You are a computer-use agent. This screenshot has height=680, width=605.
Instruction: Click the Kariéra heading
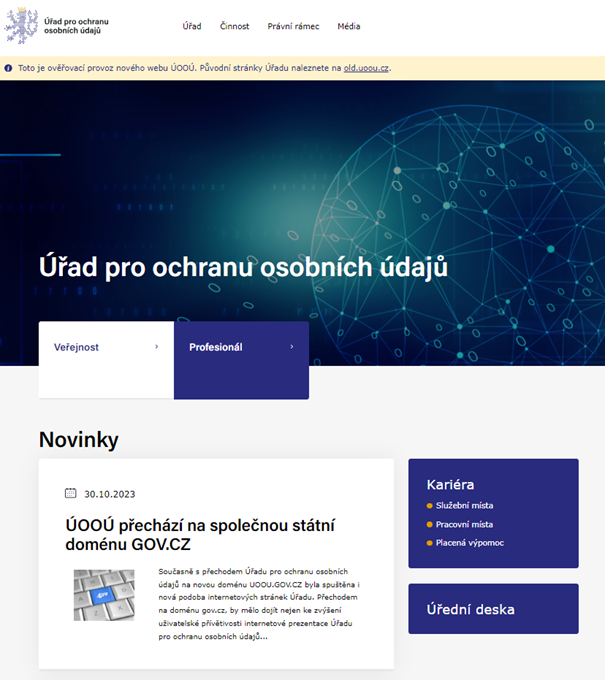pos(450,484)
